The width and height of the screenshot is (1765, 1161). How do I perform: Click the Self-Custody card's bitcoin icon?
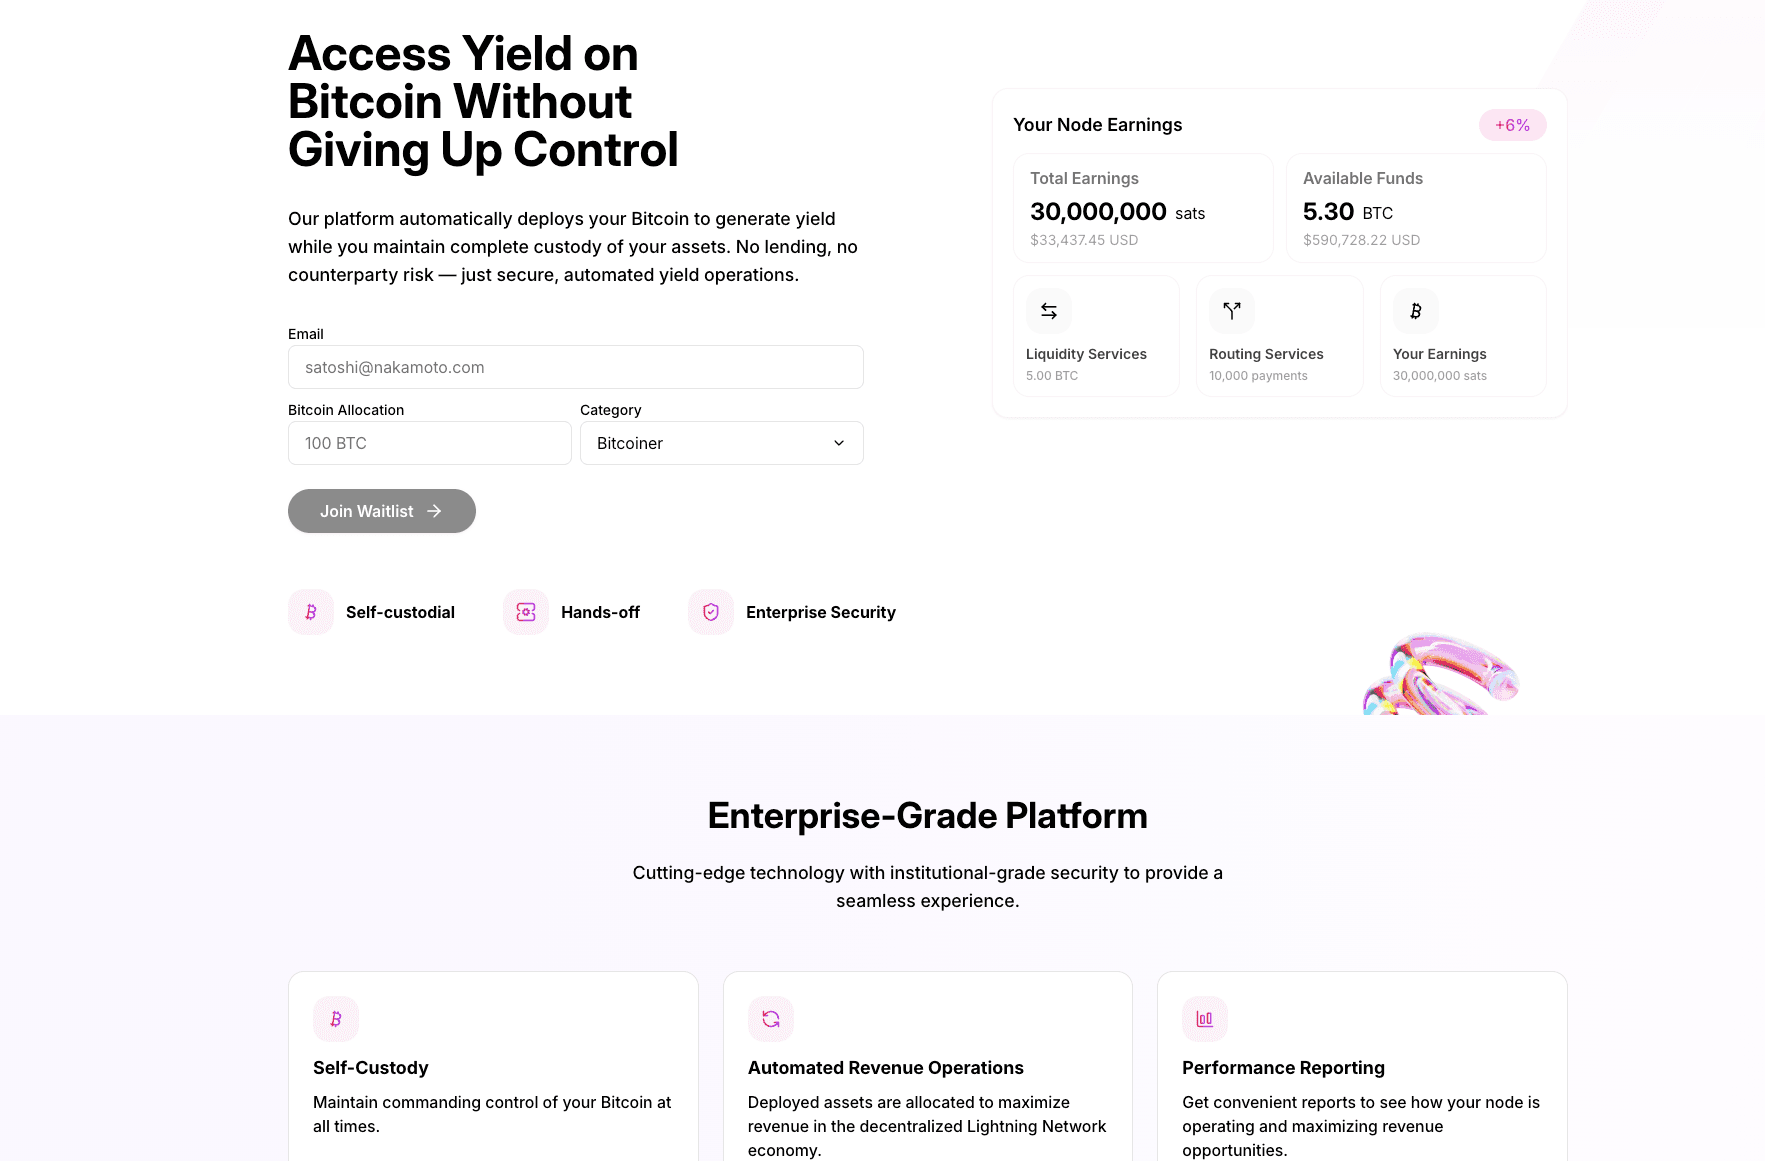coord(335,1018)
